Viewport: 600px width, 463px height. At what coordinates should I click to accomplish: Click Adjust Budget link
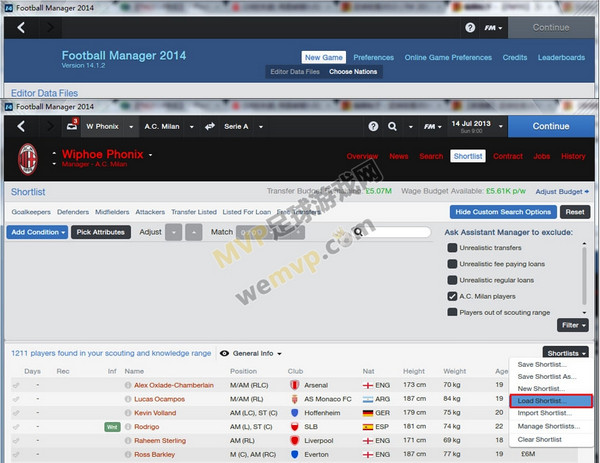[562, 192]
